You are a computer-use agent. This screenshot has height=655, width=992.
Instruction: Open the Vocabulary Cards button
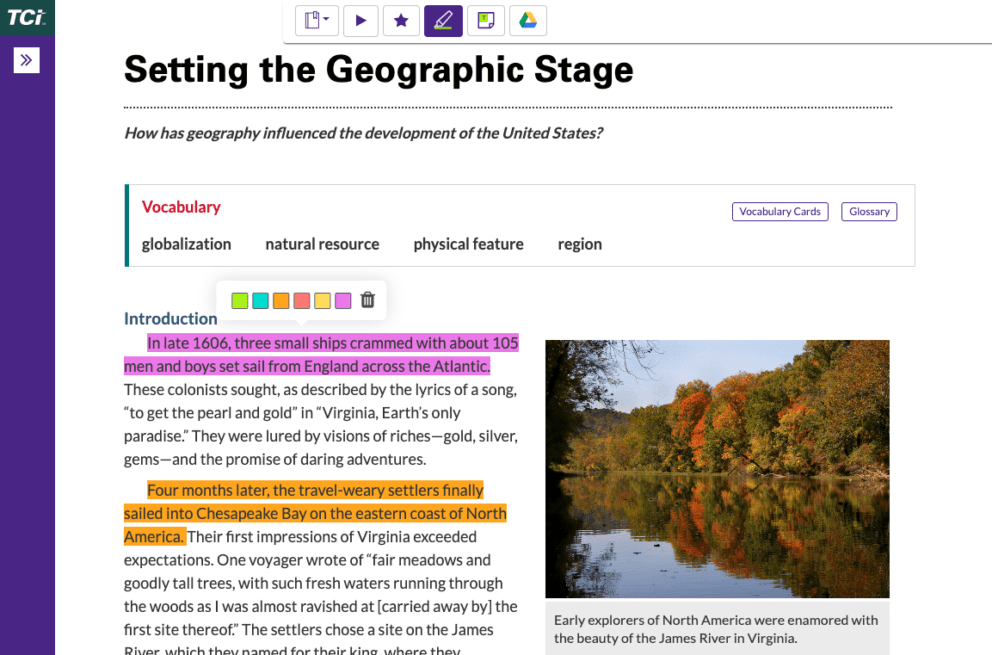pyautogui.click(x=780, y=212)
